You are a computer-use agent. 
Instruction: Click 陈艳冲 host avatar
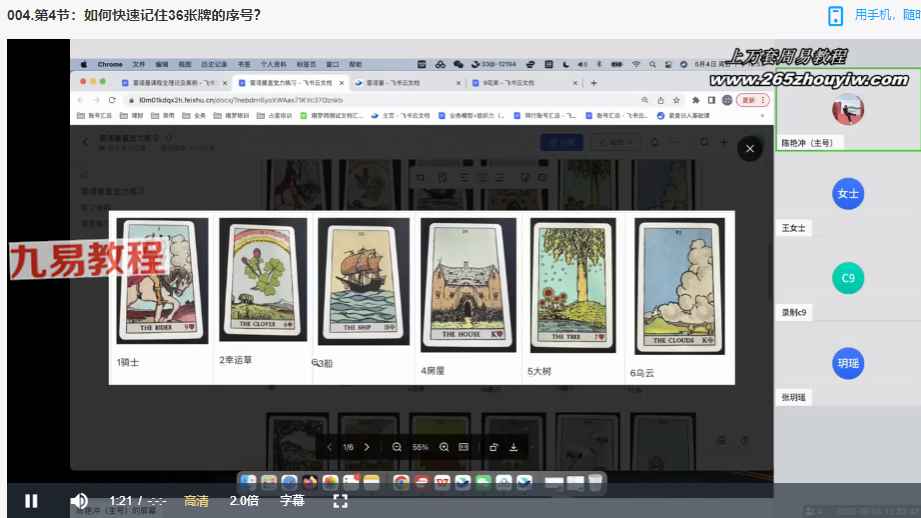[x=848, y=109]
